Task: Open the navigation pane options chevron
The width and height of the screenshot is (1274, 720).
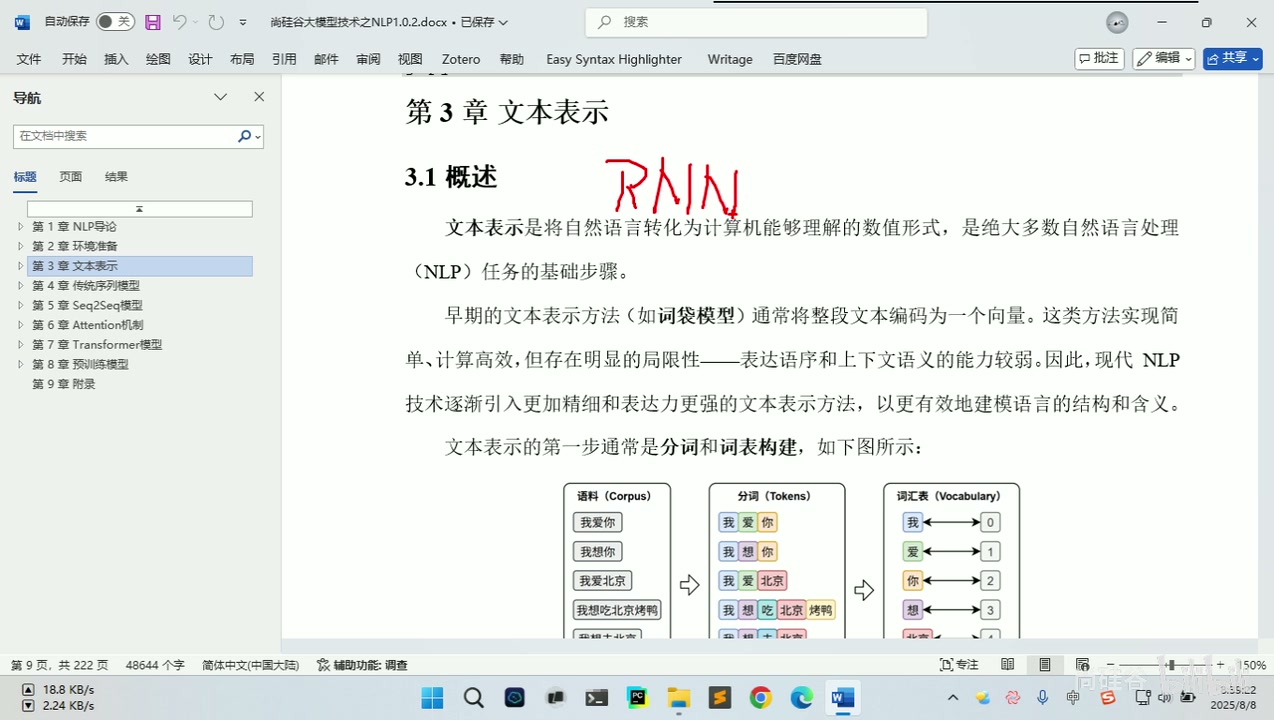Action: coord(221,97)
